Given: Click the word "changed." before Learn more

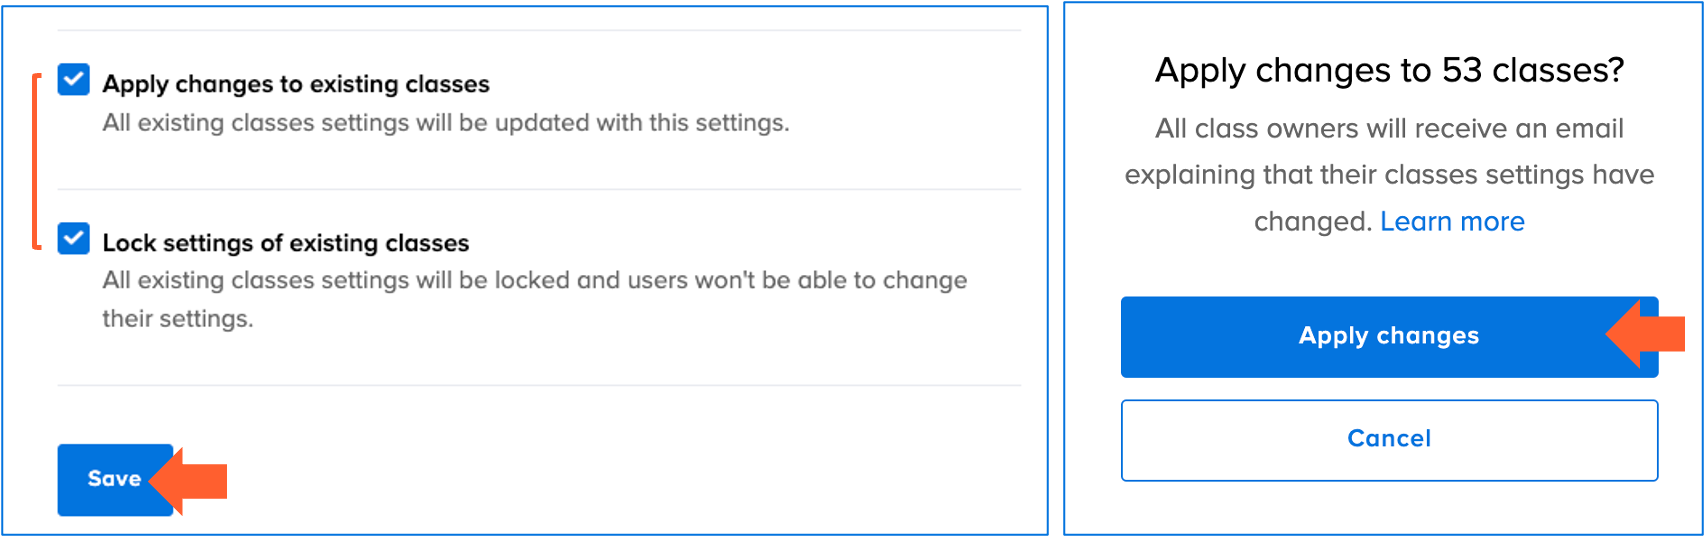Looking at the screenshot, I should 1313,221.
